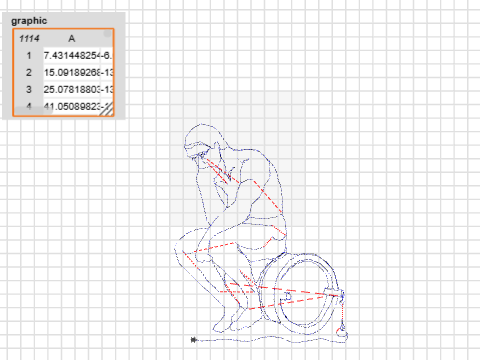Select row number 3 in the table
This screenshot has width=480, height=360.
click(x=29, y=89)
